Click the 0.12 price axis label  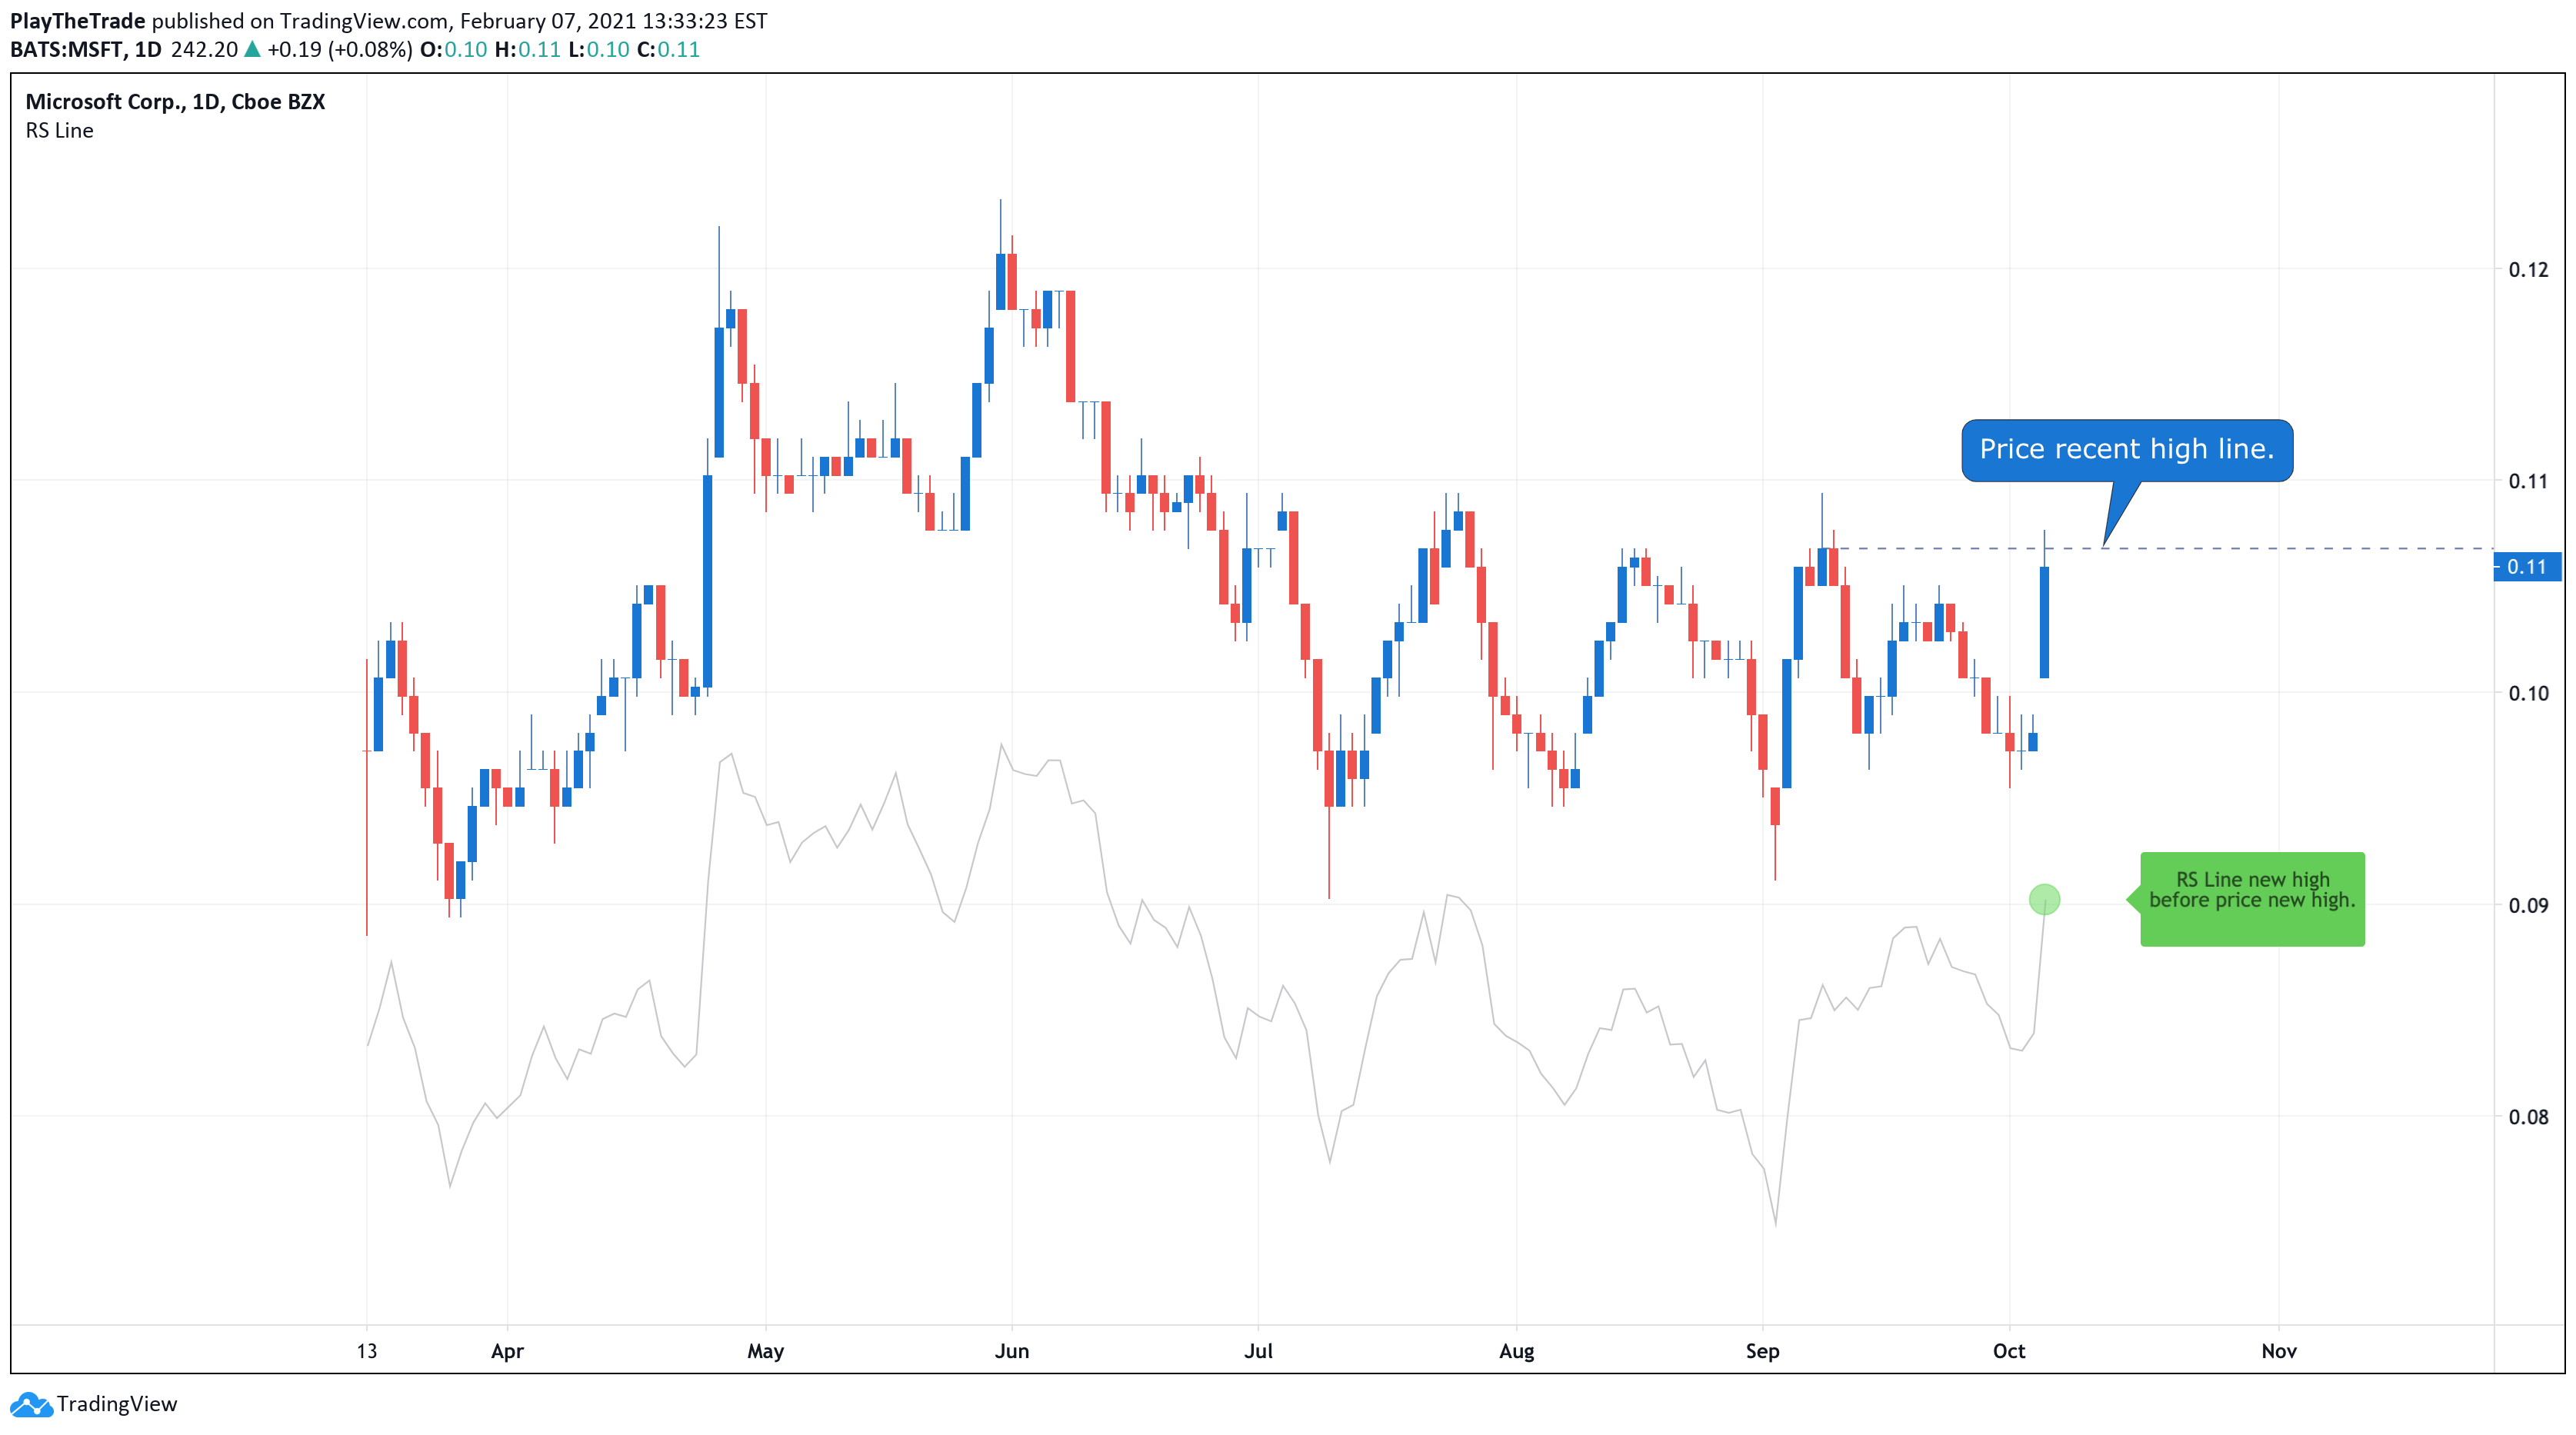2528,270
